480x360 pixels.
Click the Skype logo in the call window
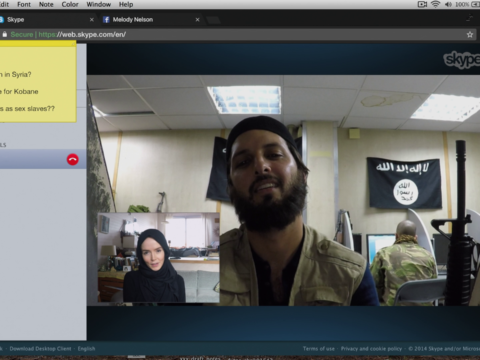[x=462, y=60]
